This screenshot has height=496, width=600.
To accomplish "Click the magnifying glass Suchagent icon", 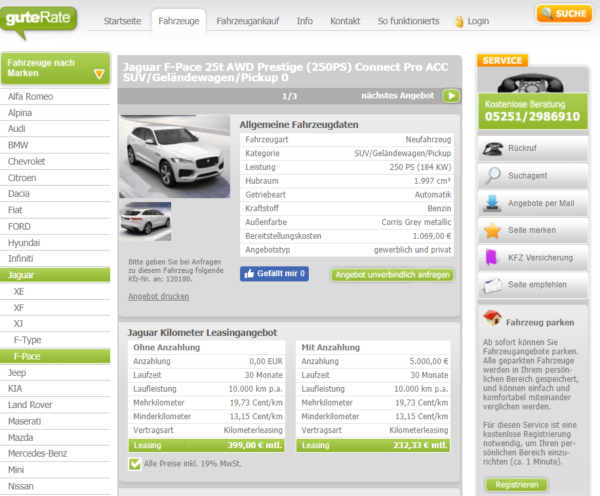I will (x=493, y=176).
